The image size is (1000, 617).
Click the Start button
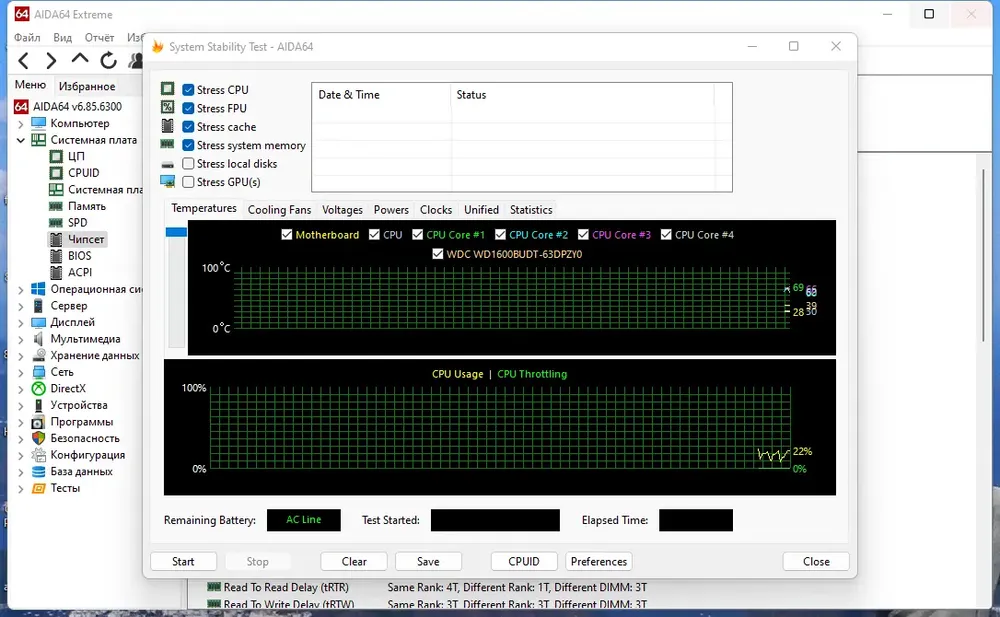pos(183,561)
